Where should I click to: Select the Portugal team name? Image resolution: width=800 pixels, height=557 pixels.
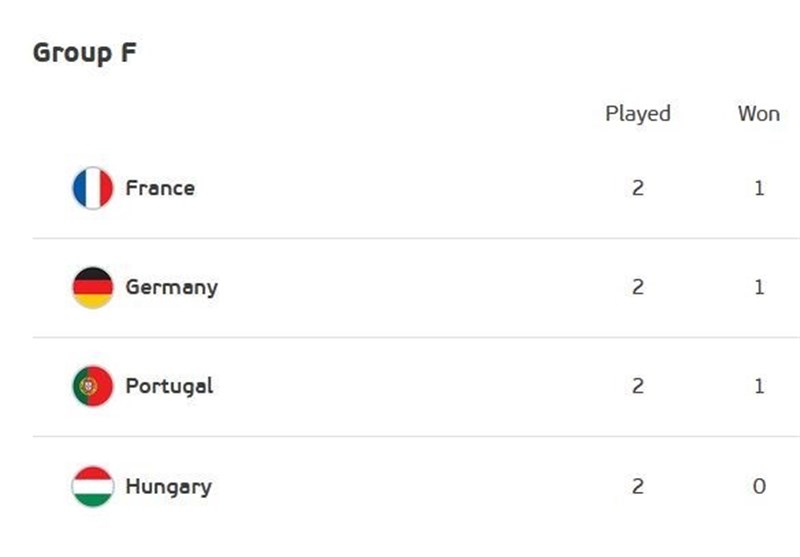[x=169, y=386]
